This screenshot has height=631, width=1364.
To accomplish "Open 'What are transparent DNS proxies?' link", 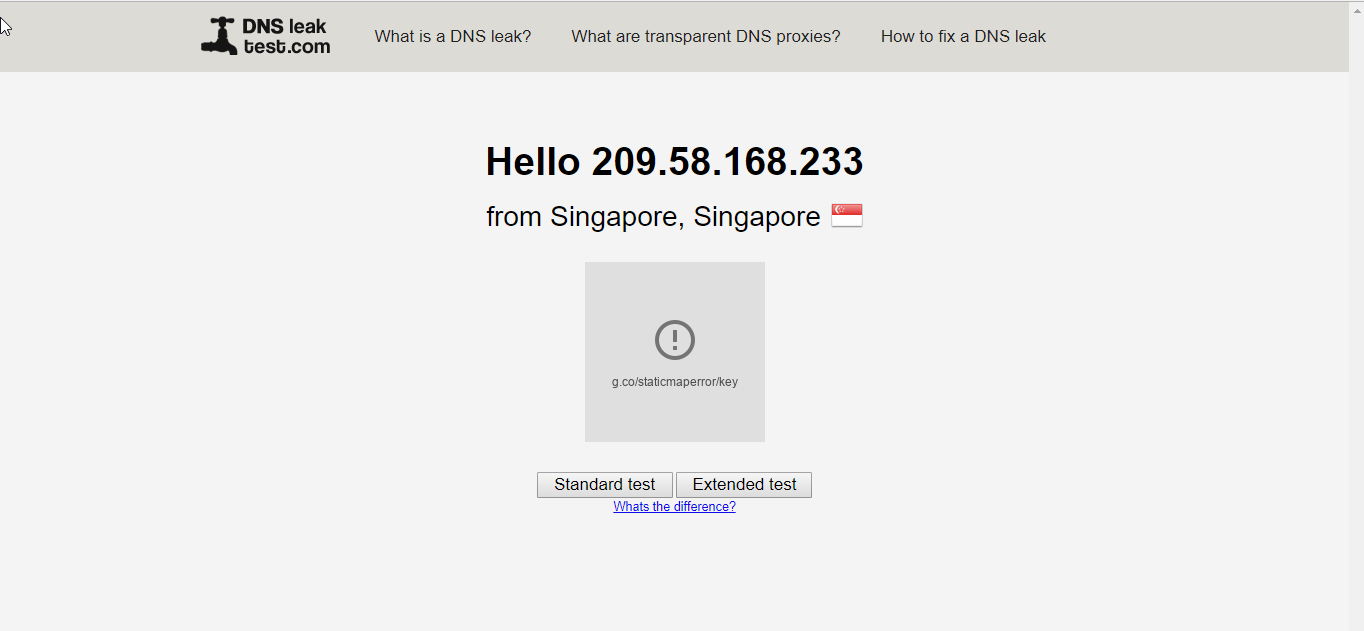I will click(706, 36).
